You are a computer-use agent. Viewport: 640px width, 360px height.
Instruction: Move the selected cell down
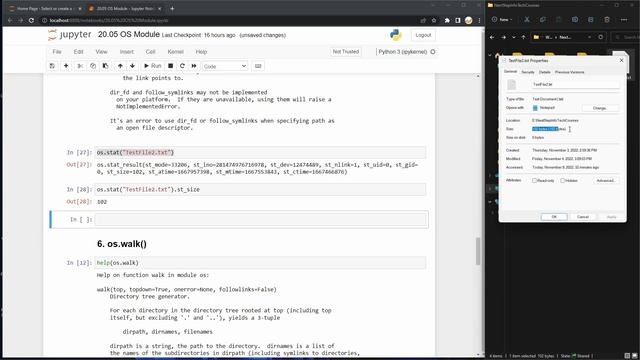(x=132, y=66)
